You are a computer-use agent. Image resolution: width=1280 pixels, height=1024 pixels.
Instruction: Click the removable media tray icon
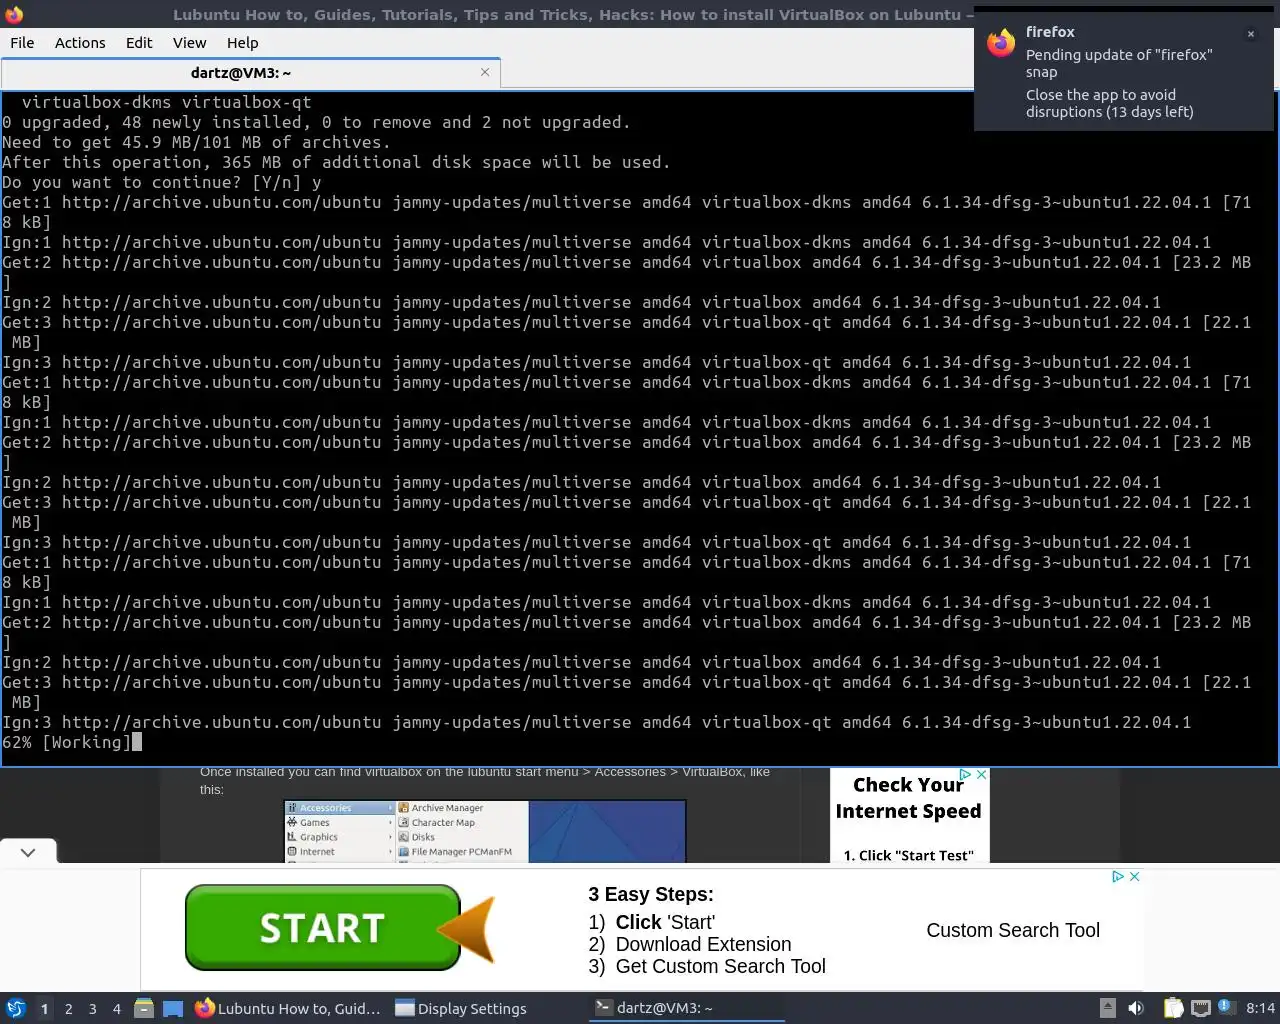coord(1108,1008)
